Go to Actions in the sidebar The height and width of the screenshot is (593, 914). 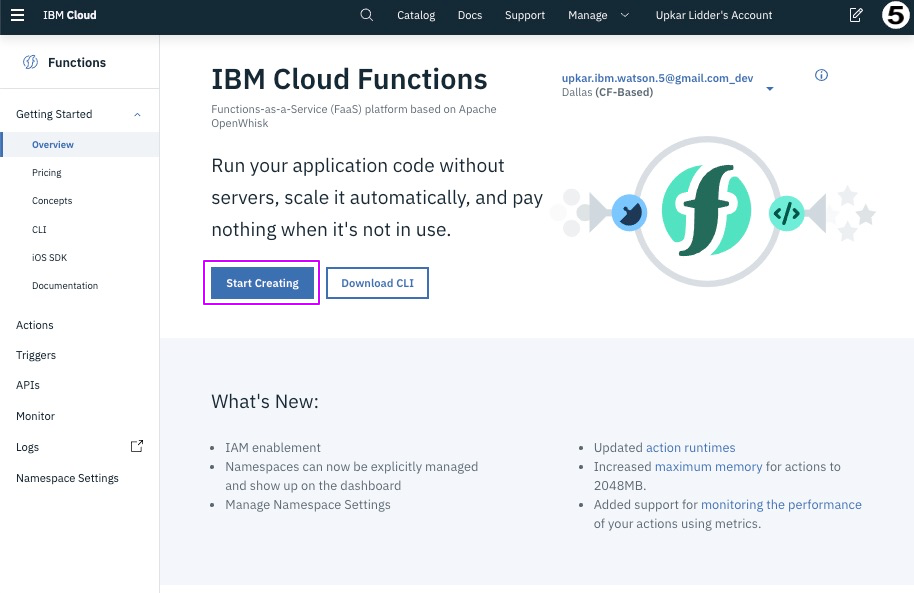(x=34, y=325)
